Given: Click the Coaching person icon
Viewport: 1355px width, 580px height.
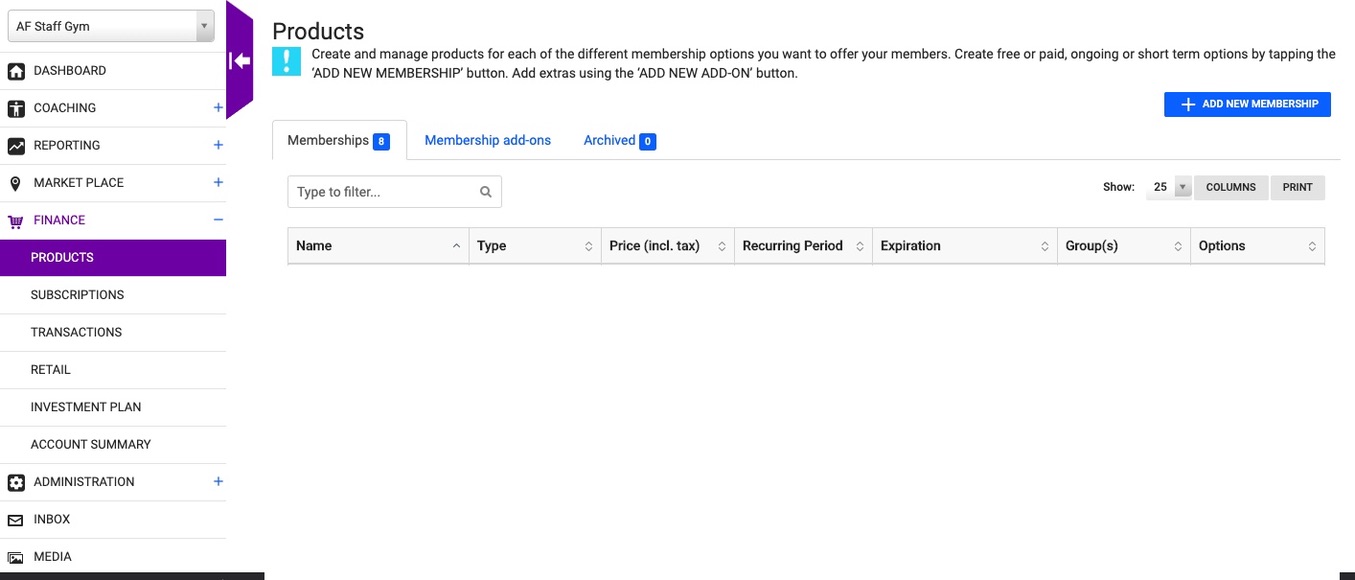Looking at the screenshot, I should [16, 108].
